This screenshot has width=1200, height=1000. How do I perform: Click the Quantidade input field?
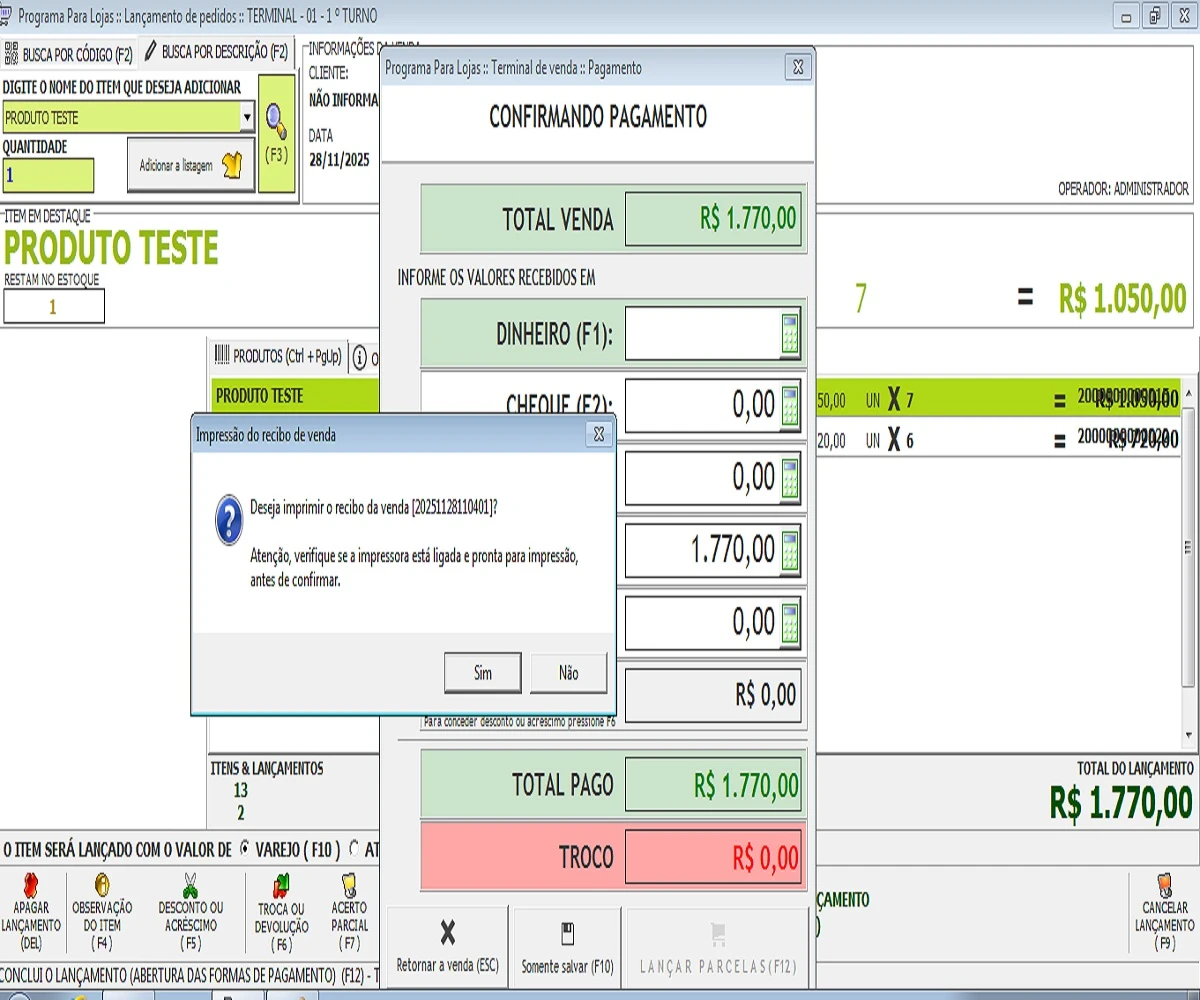point(48,176)
